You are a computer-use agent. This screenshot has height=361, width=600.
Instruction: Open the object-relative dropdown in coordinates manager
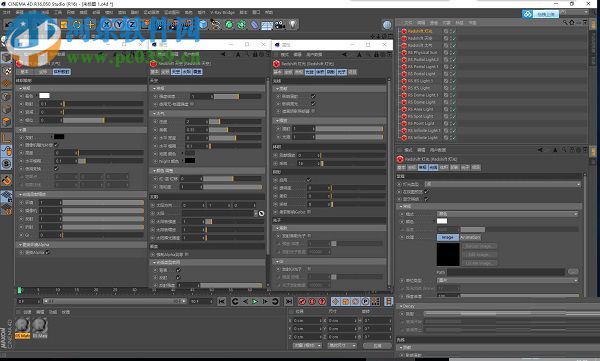click(x=308, y=346)
